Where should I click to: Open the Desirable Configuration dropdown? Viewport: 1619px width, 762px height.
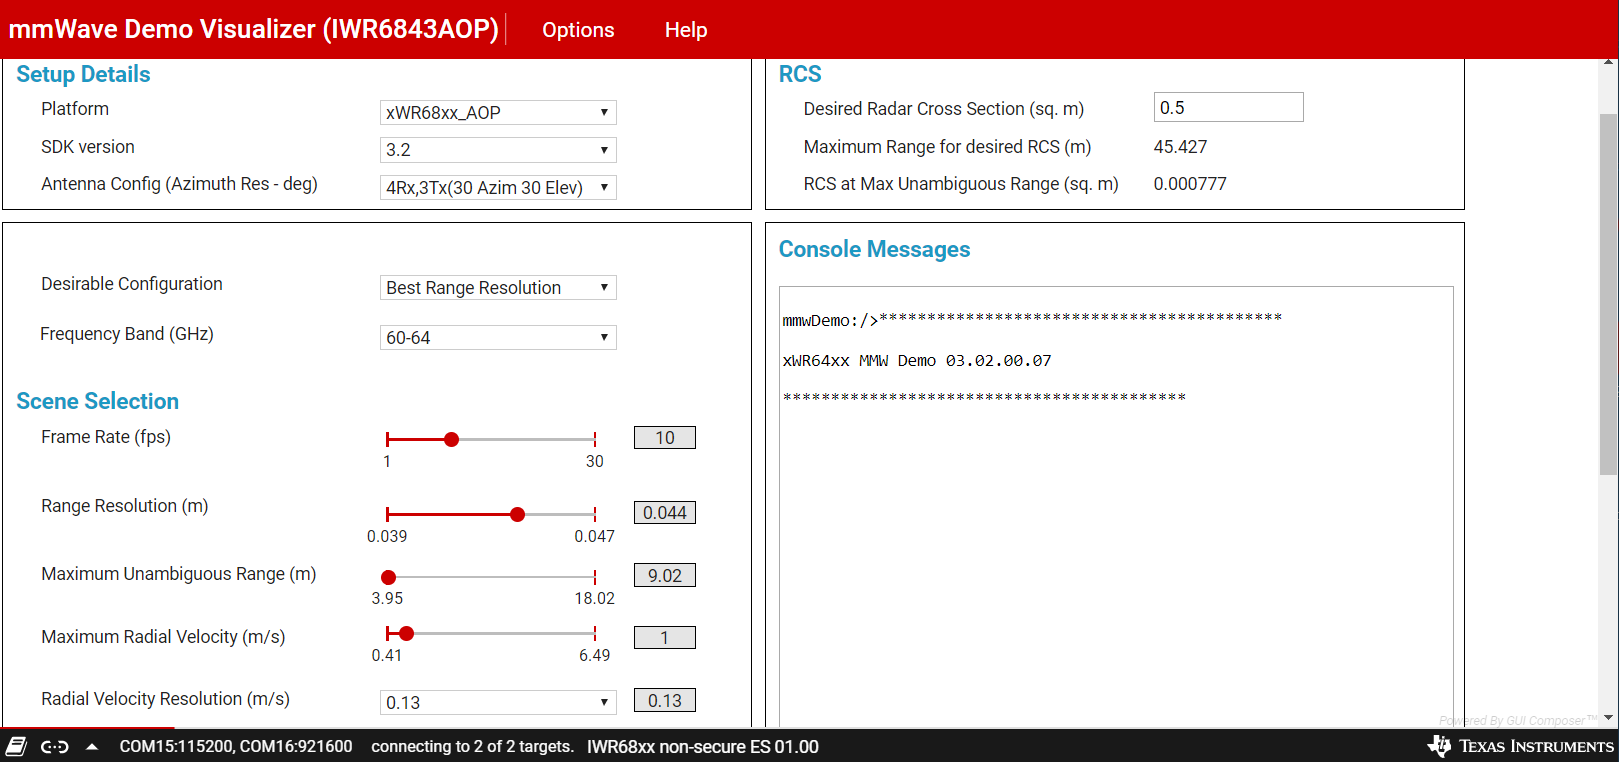click(x=498, y=287)
